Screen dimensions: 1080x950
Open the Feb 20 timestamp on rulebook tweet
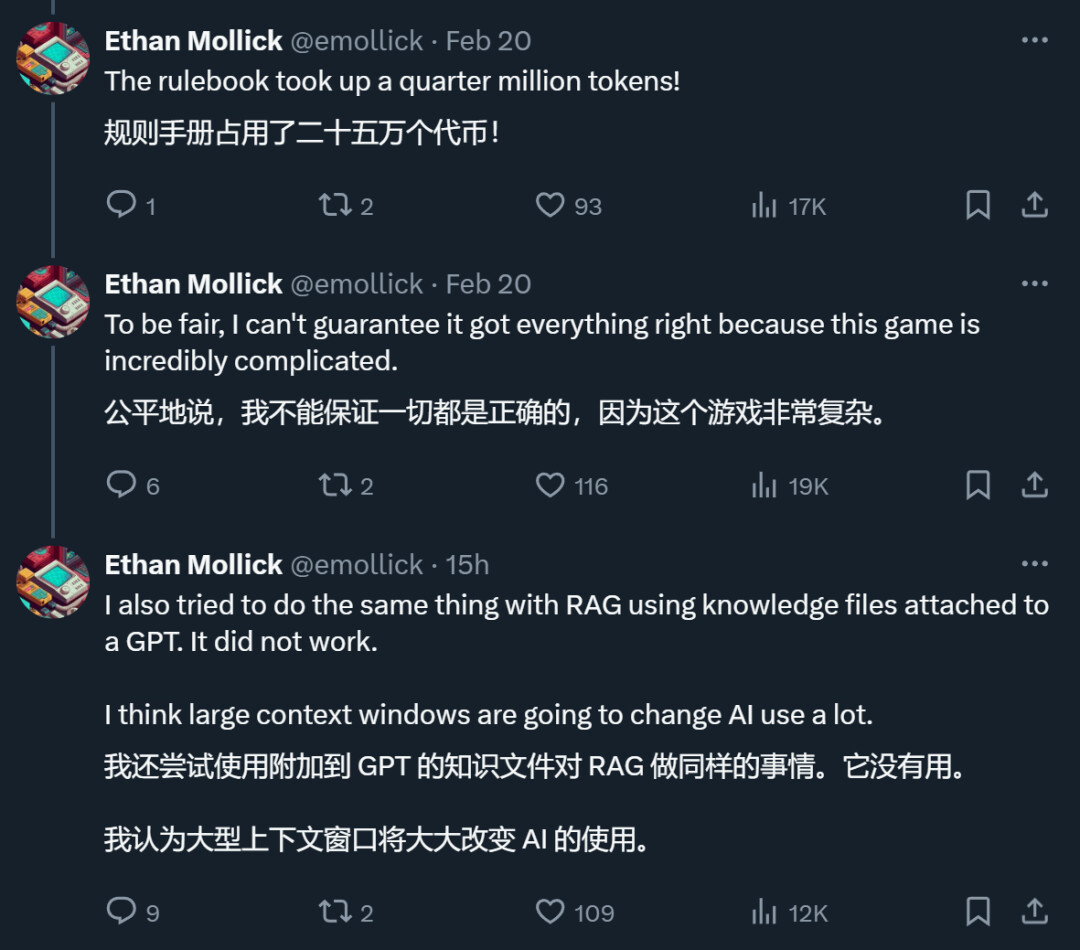(x=488, y=41)
